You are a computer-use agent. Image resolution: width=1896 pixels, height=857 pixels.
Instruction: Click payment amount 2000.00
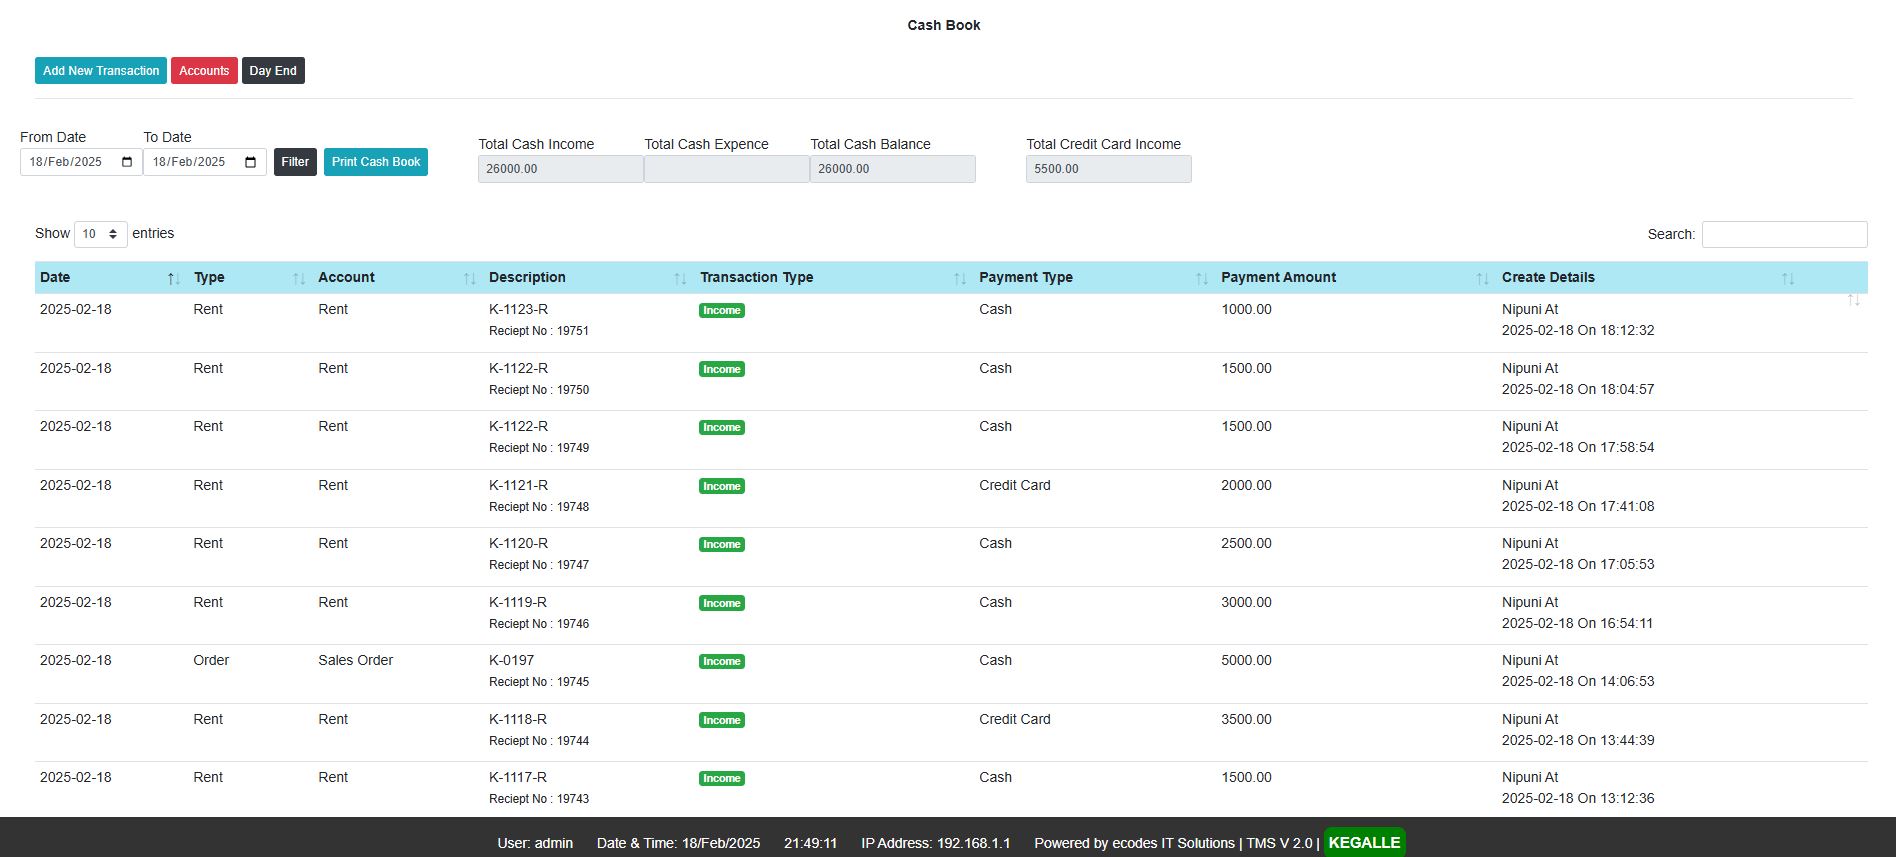click(1246, 485)
